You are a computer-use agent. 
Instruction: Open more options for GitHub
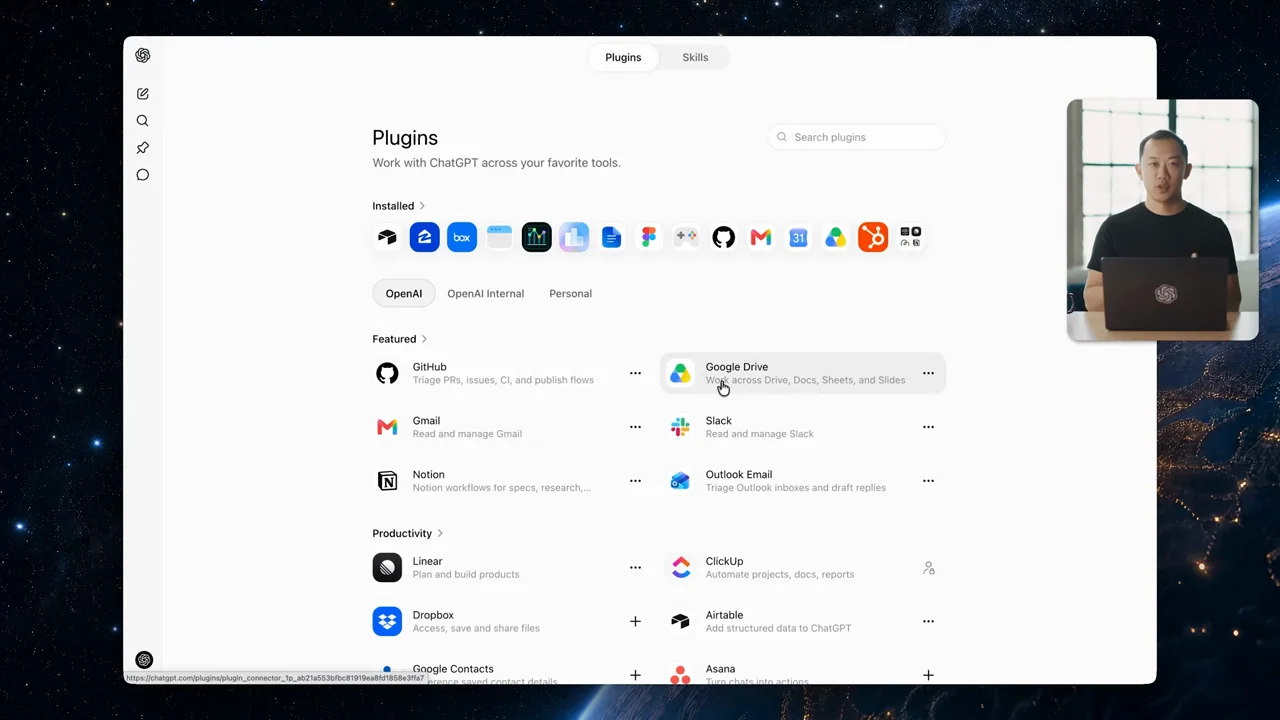[635, 374]
